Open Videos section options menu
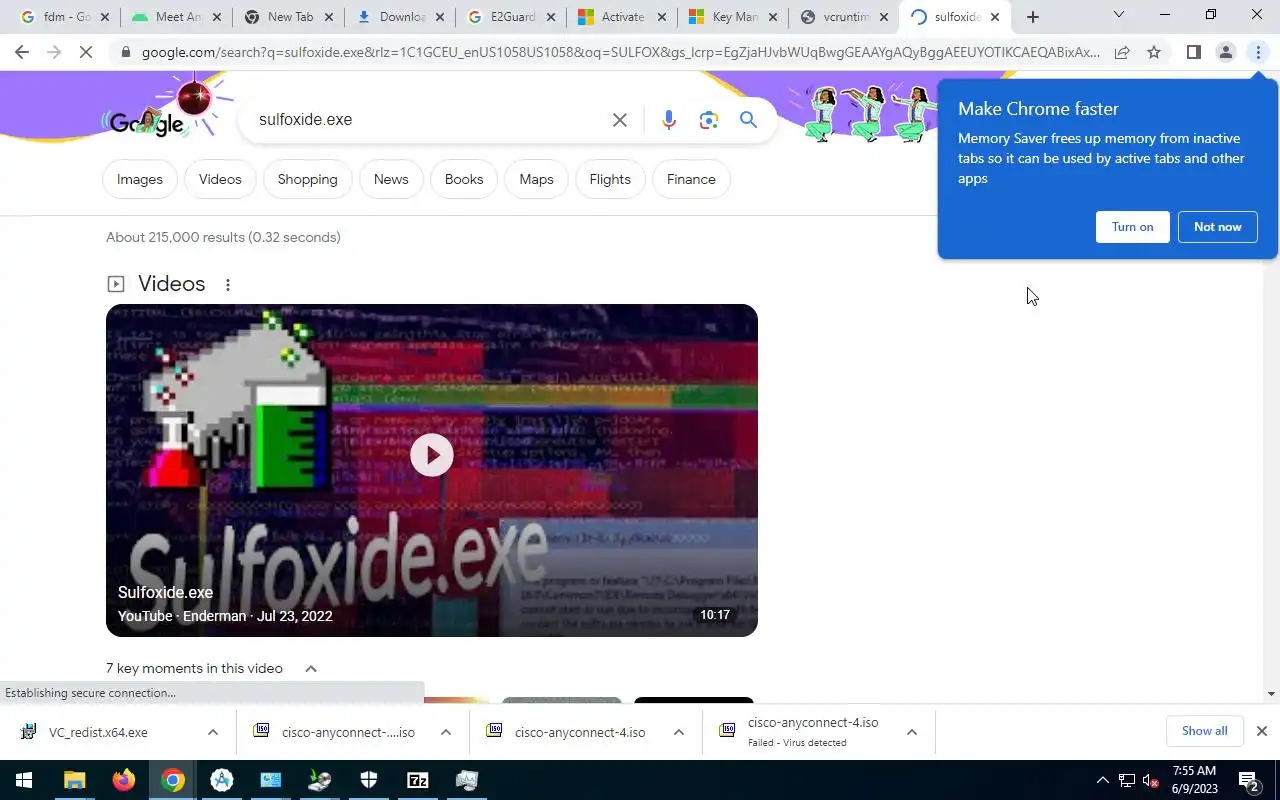The width and height of the screenshot is (1280, 800). [x=228, y=285]
